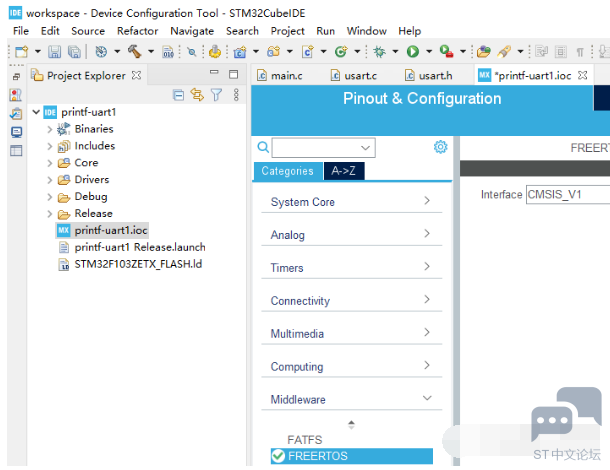The width and height of the screenshot is (610, 470).
Task: Select FATFS in the Middleware list
Action: click(x=305, y=440)
